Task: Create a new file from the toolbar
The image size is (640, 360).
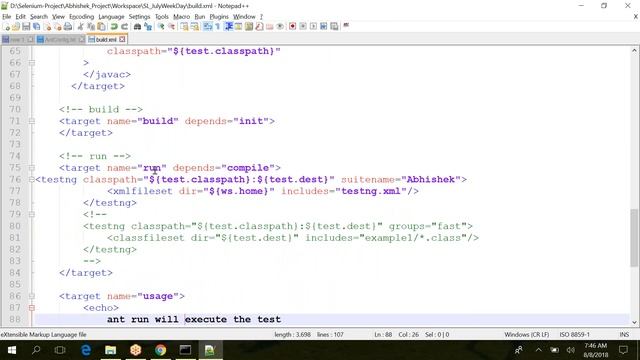Action: point(7,26)
